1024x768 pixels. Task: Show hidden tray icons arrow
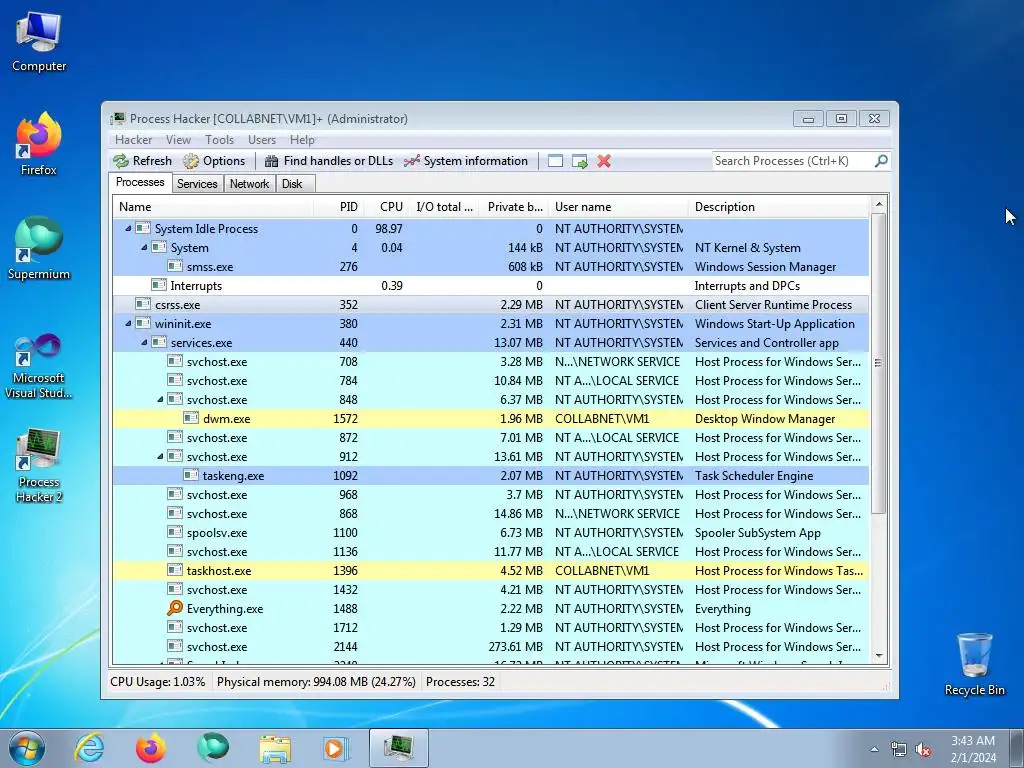pyautogui.click(x=874, y=749)
